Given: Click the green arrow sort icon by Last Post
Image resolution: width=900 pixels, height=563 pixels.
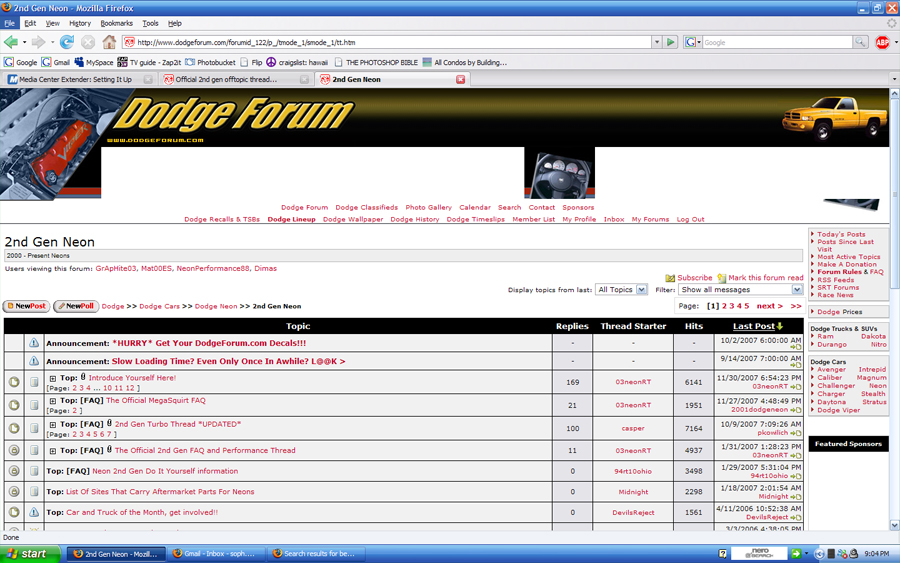Looking at the screenshot, I should (779, 326).
